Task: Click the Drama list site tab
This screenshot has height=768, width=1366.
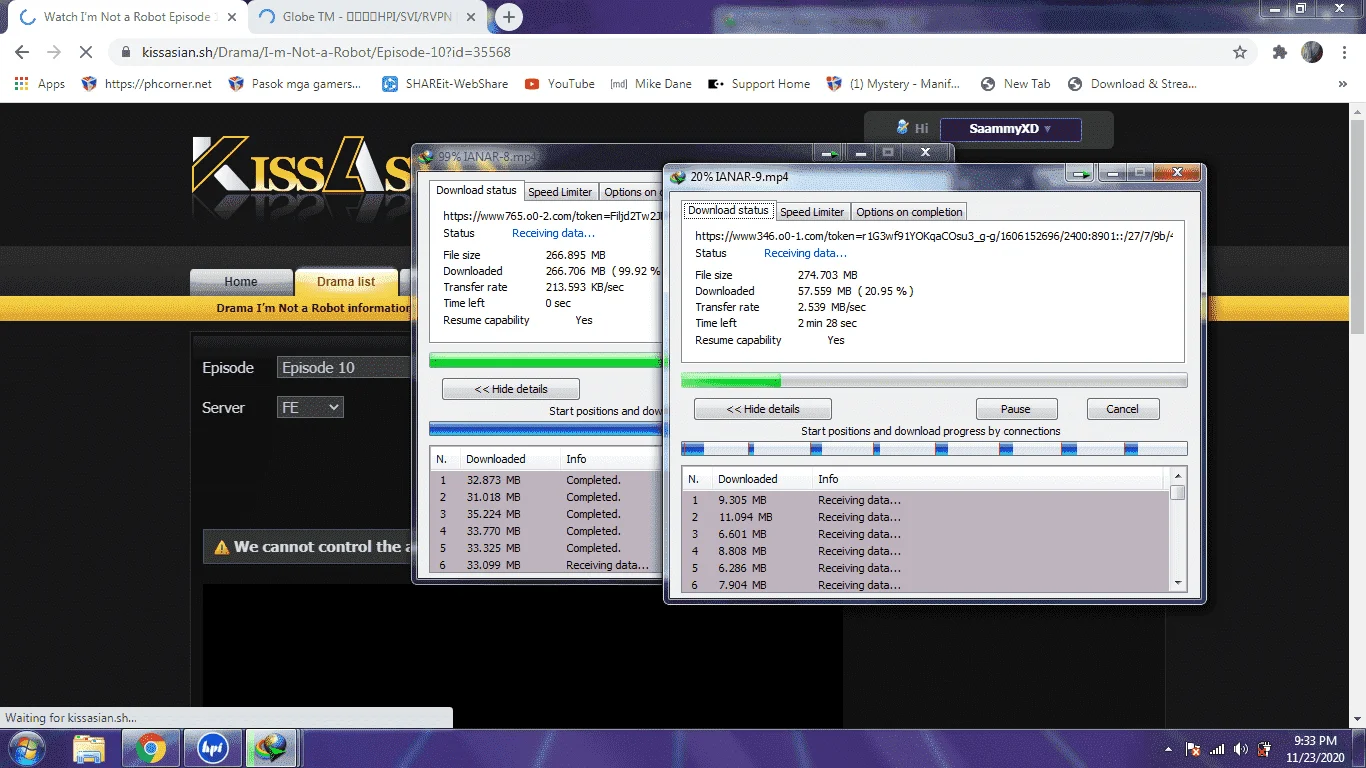Action: click(x=346, y=282)
